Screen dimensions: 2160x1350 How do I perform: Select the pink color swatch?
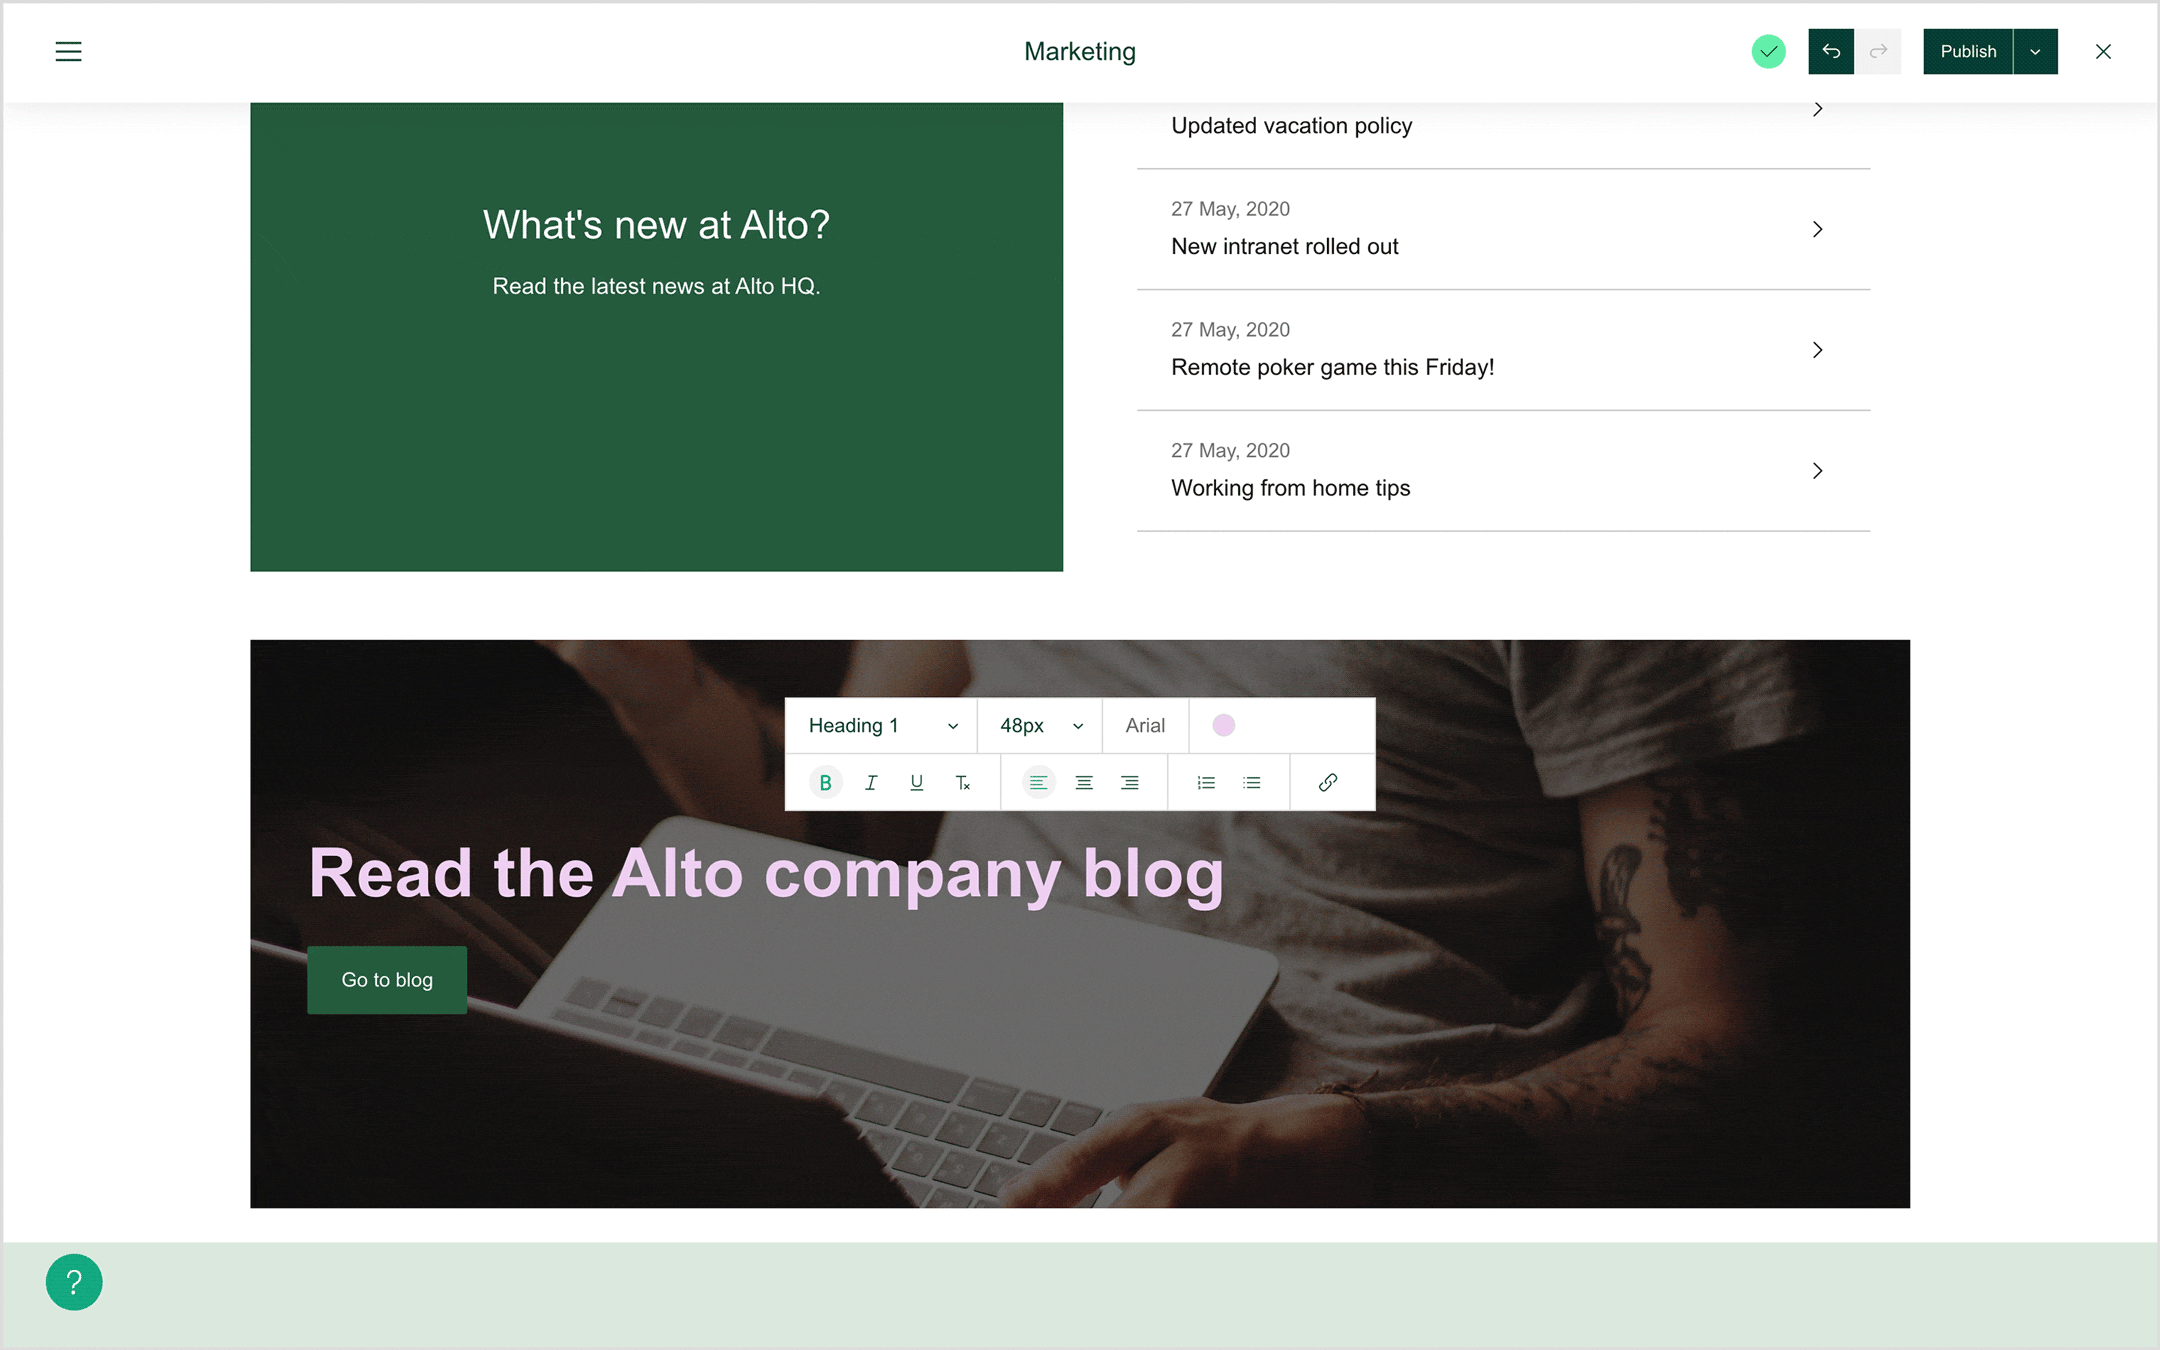(x=1224, y=725)
